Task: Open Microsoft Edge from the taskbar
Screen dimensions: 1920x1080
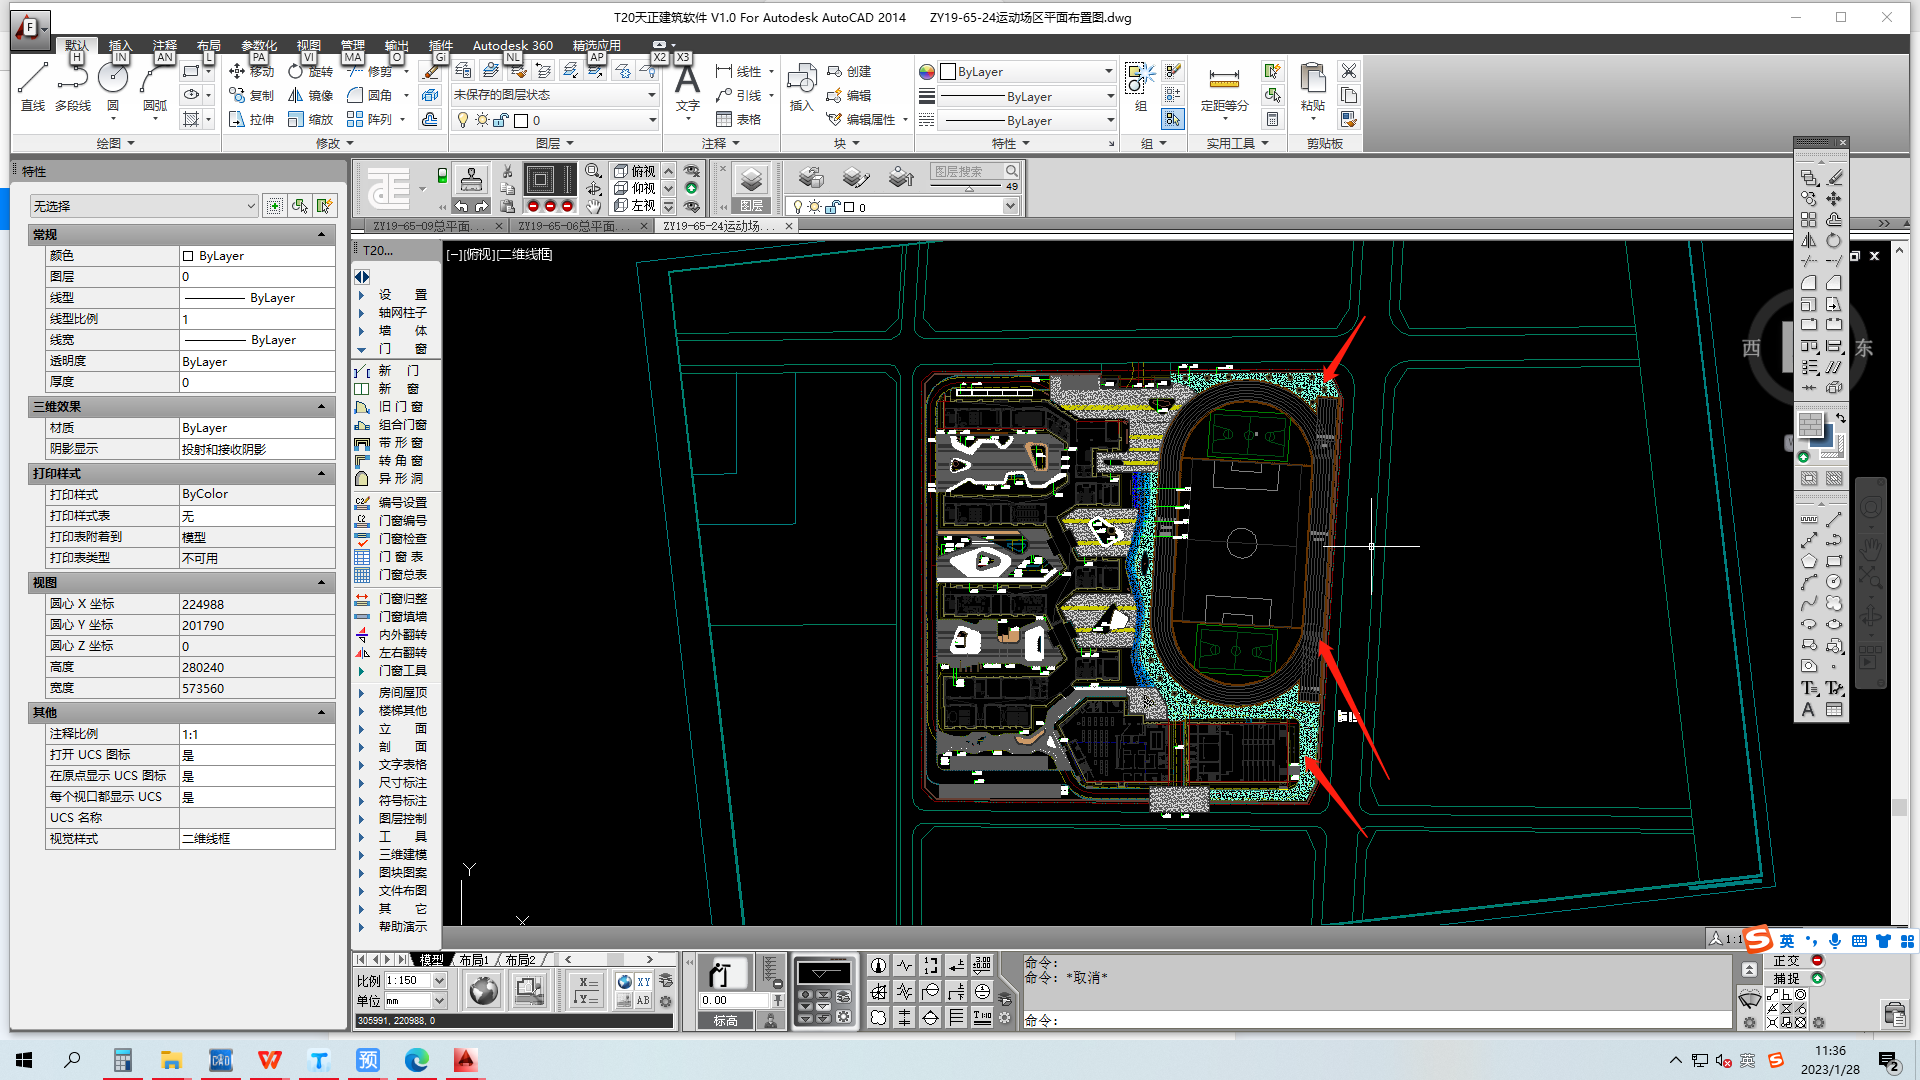Action: click(416, 1060)
